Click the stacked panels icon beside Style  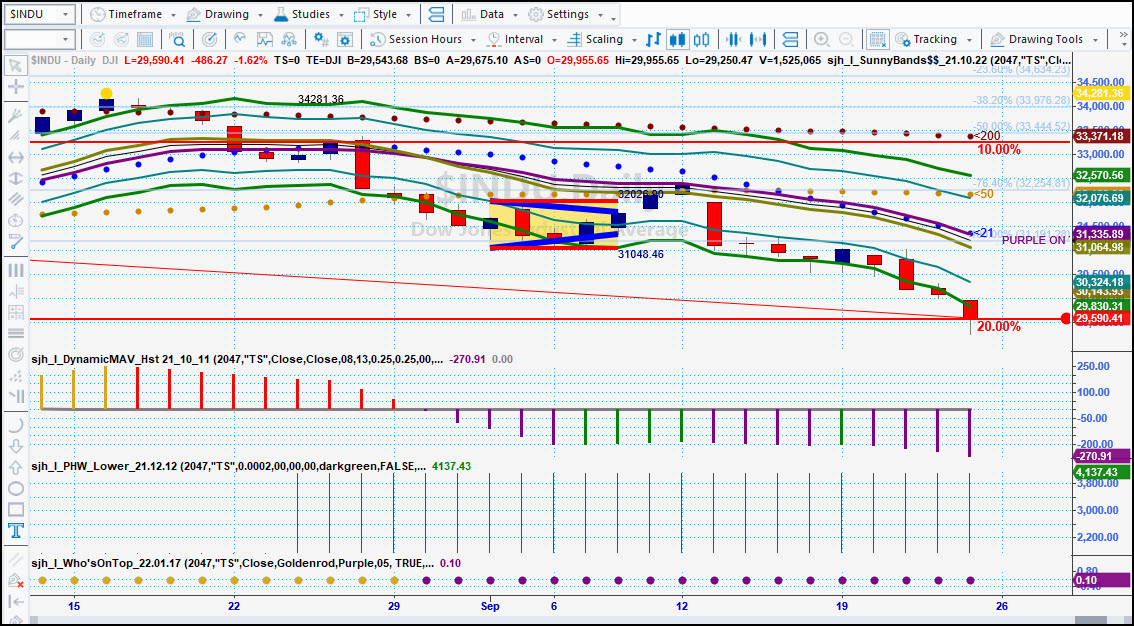pyautogui.click(x=436, y=14)
